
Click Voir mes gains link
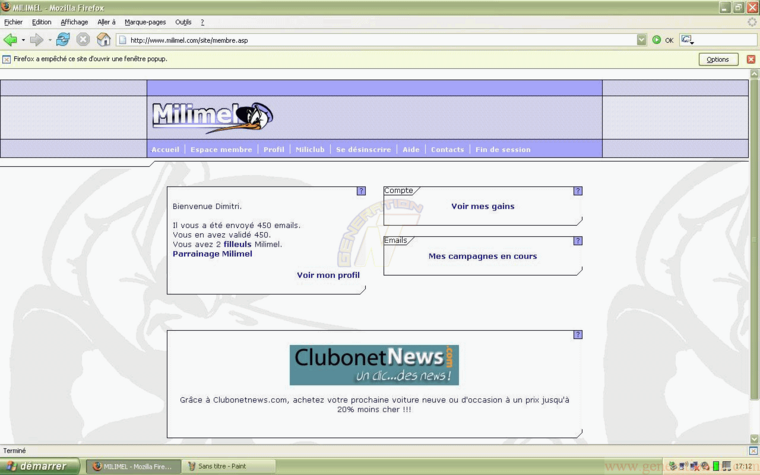[x=483, y=206]
